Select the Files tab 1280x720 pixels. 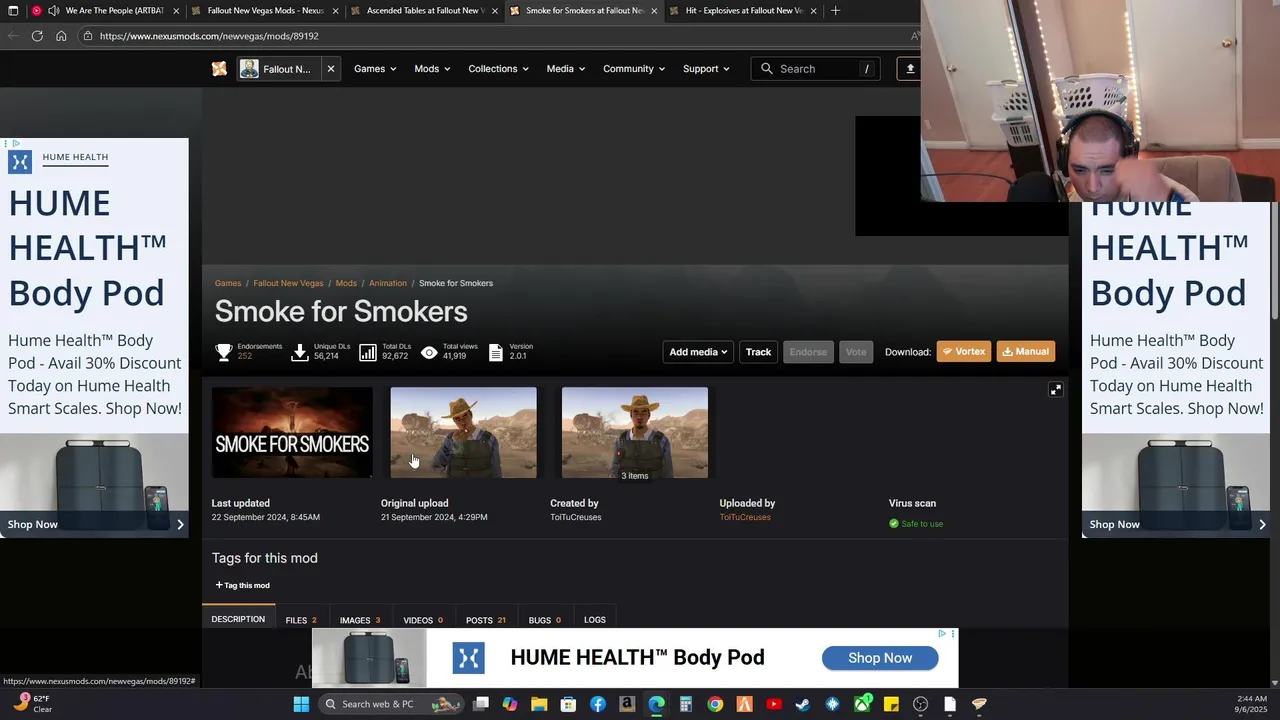tap(301, 620)
